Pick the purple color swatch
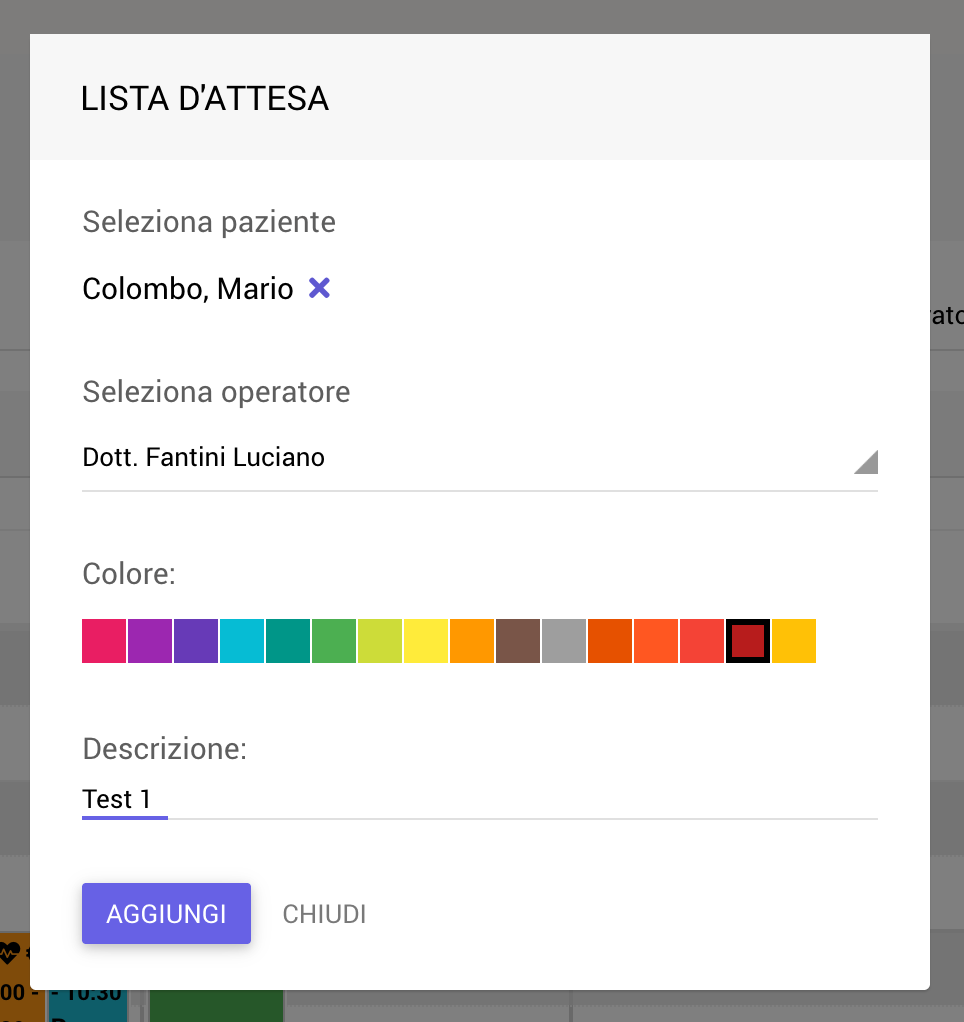Viewport: 964px width, 1022px height. pyautogui.click(x=150, y=641)
